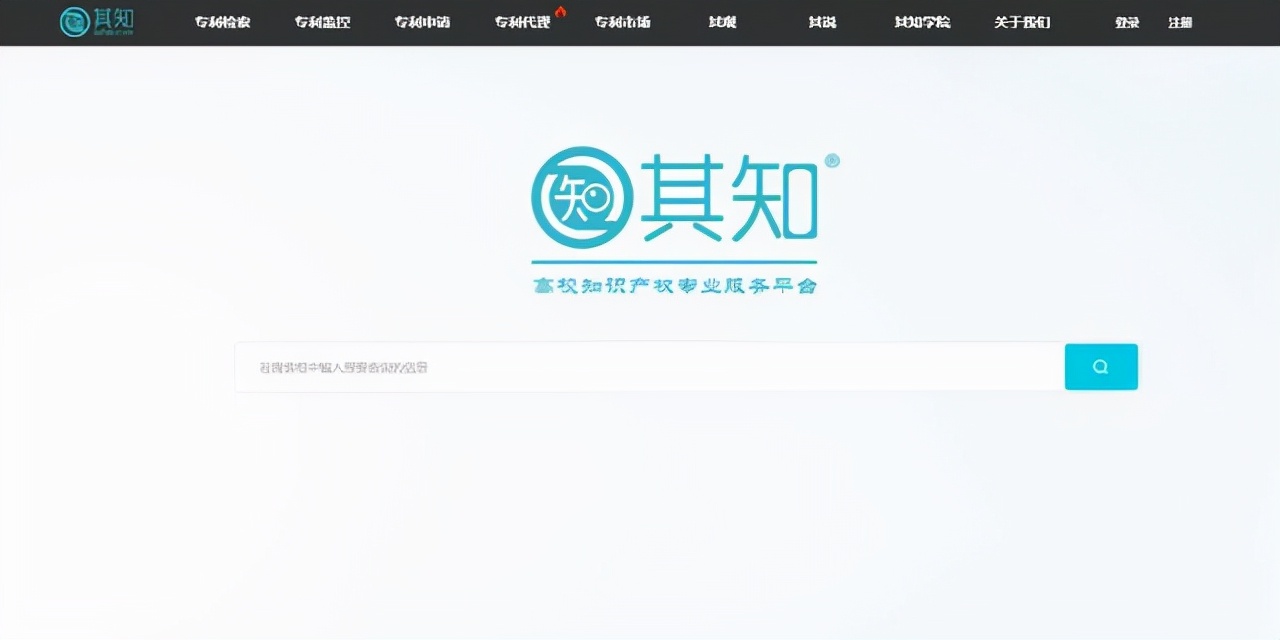Click the flame hot badge on 专利代理

point(560,11)
